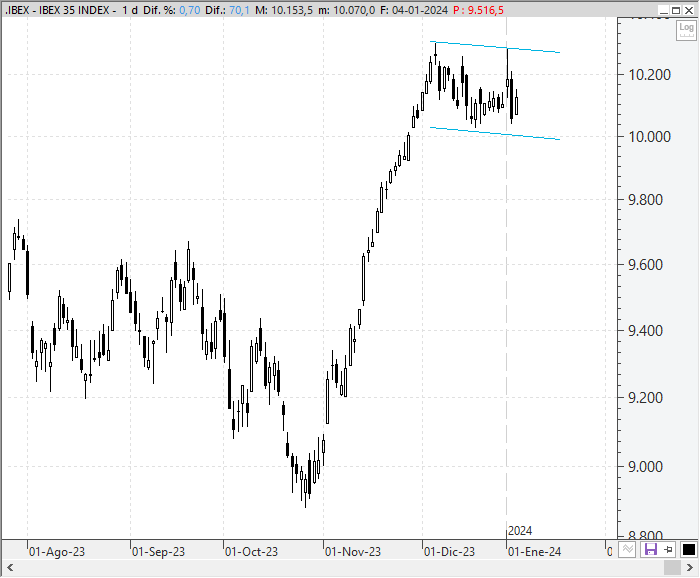Close the IBEX chart window
Screen dimensions: 700x578
pos(689,10)
